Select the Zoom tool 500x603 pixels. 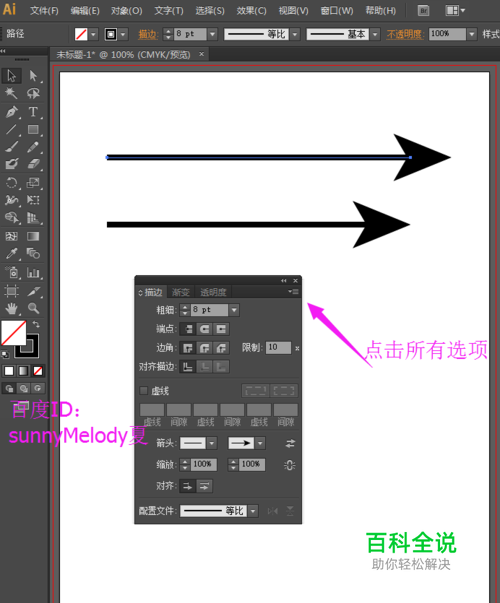pos(33,308)
